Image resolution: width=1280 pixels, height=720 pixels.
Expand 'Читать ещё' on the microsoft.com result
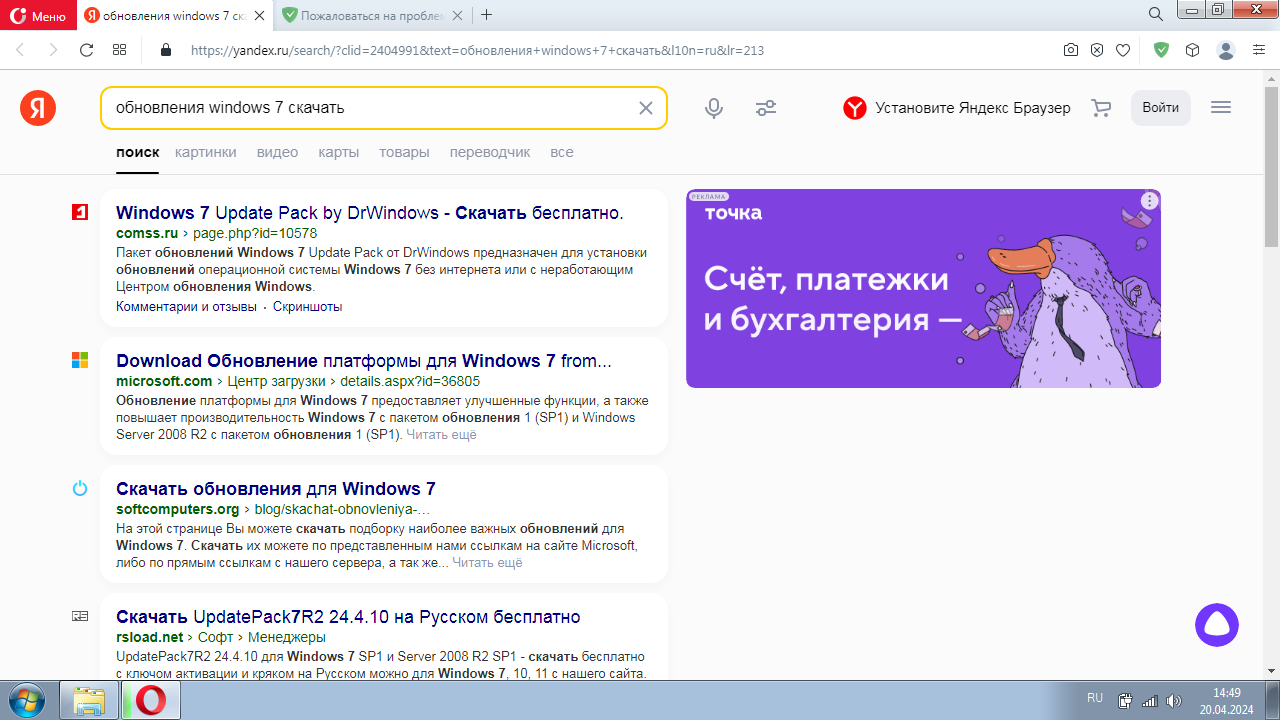pos(444,434)
